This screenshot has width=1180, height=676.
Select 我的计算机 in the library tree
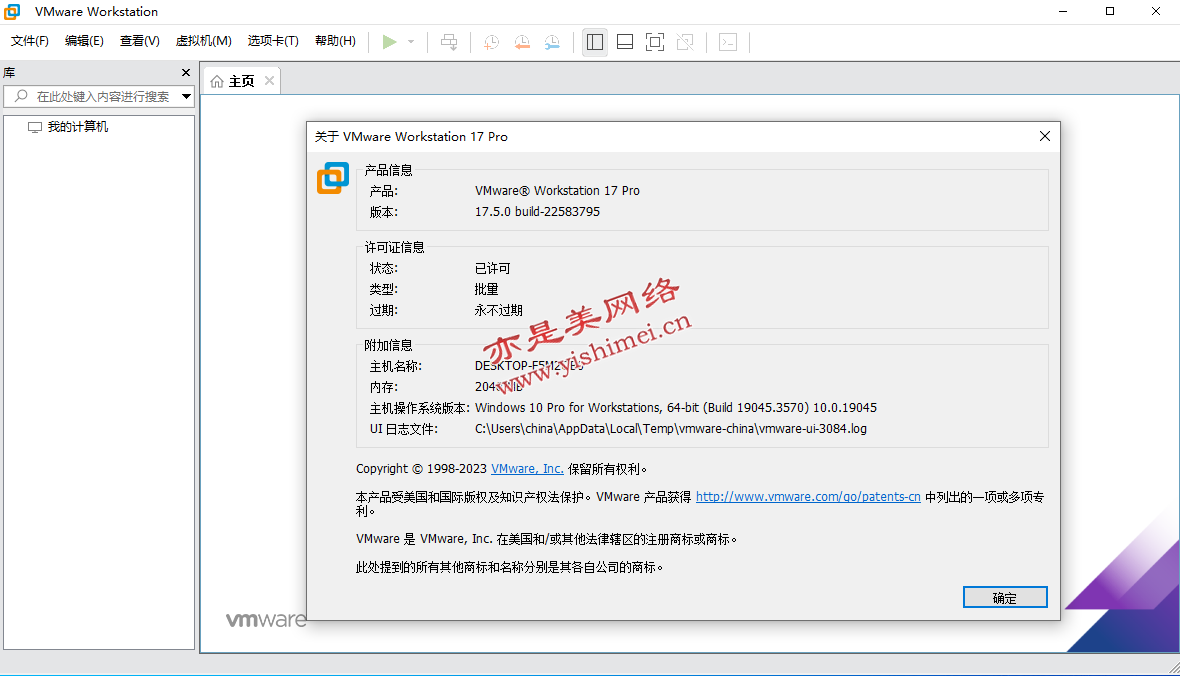pos(77,127)
